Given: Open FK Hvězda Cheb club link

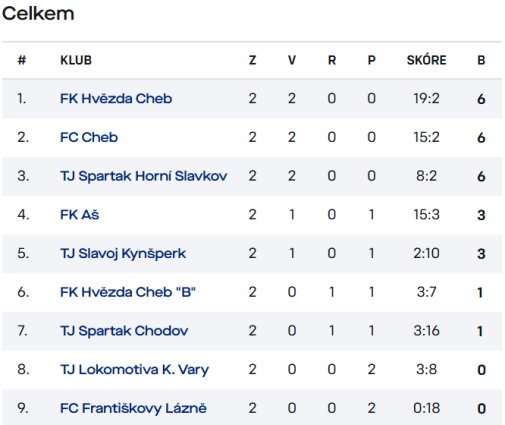Looking at the screenshot, I should (x=116, y=99).
